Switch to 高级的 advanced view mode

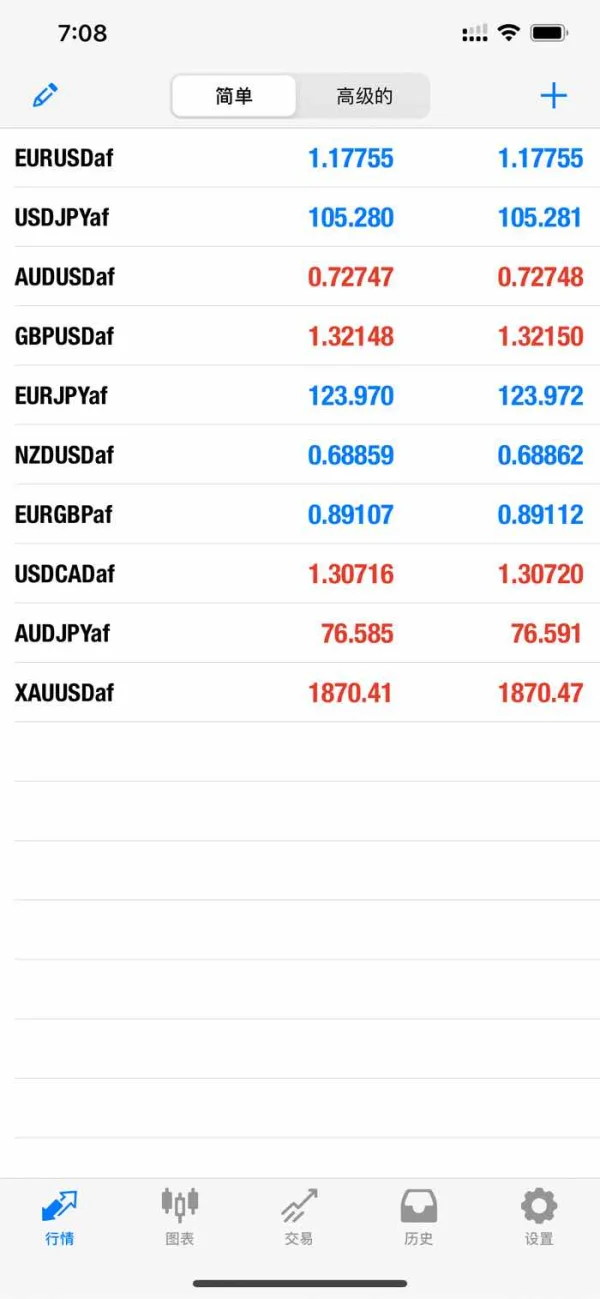pos(364,97)
